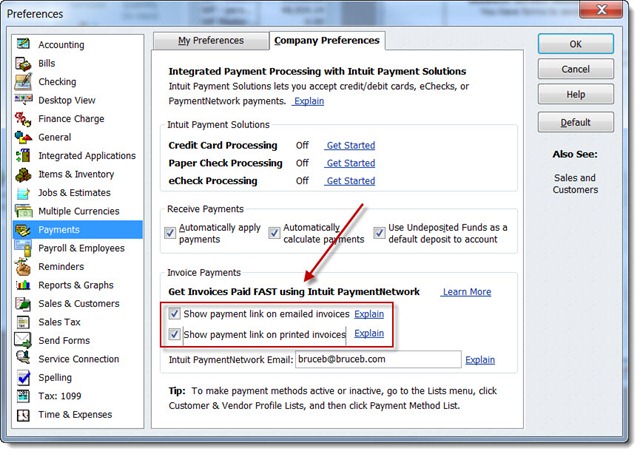
Task: Click the Accounting category icon
Action: pos(23,44)
